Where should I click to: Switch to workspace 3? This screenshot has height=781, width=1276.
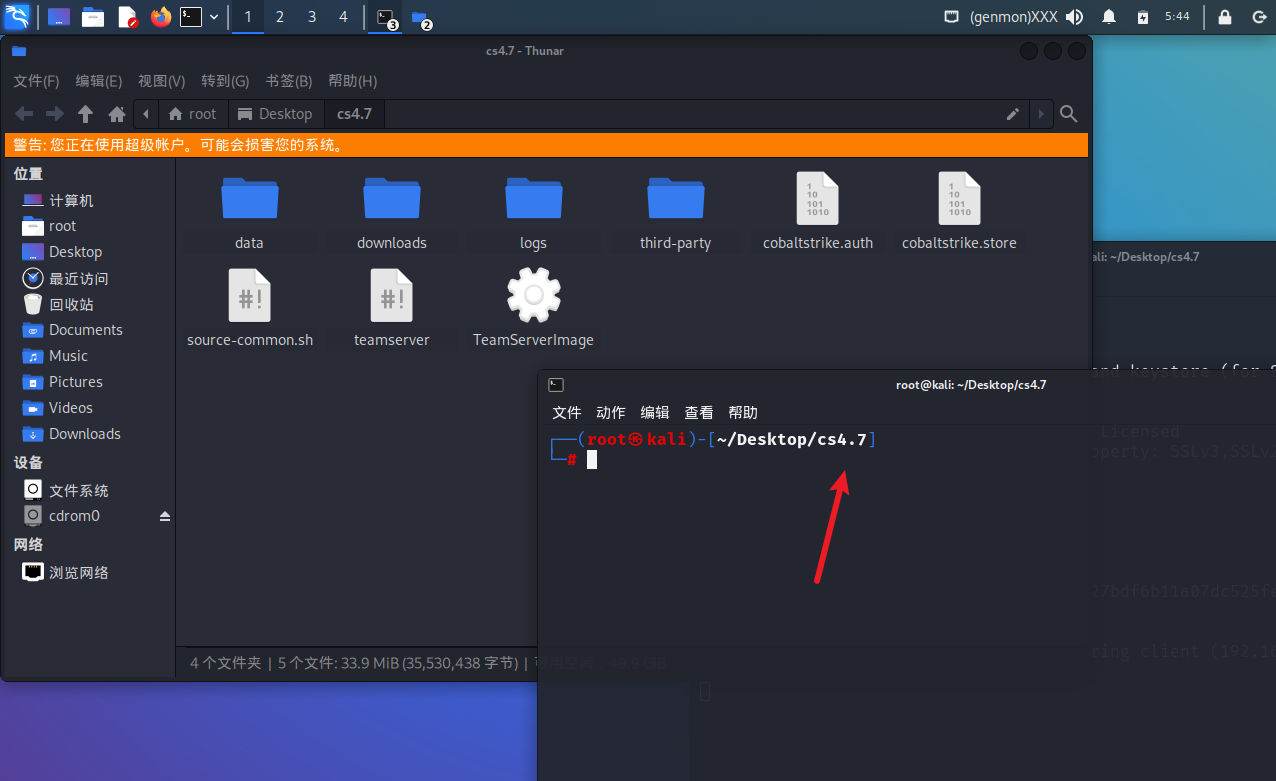pos(312,17)
